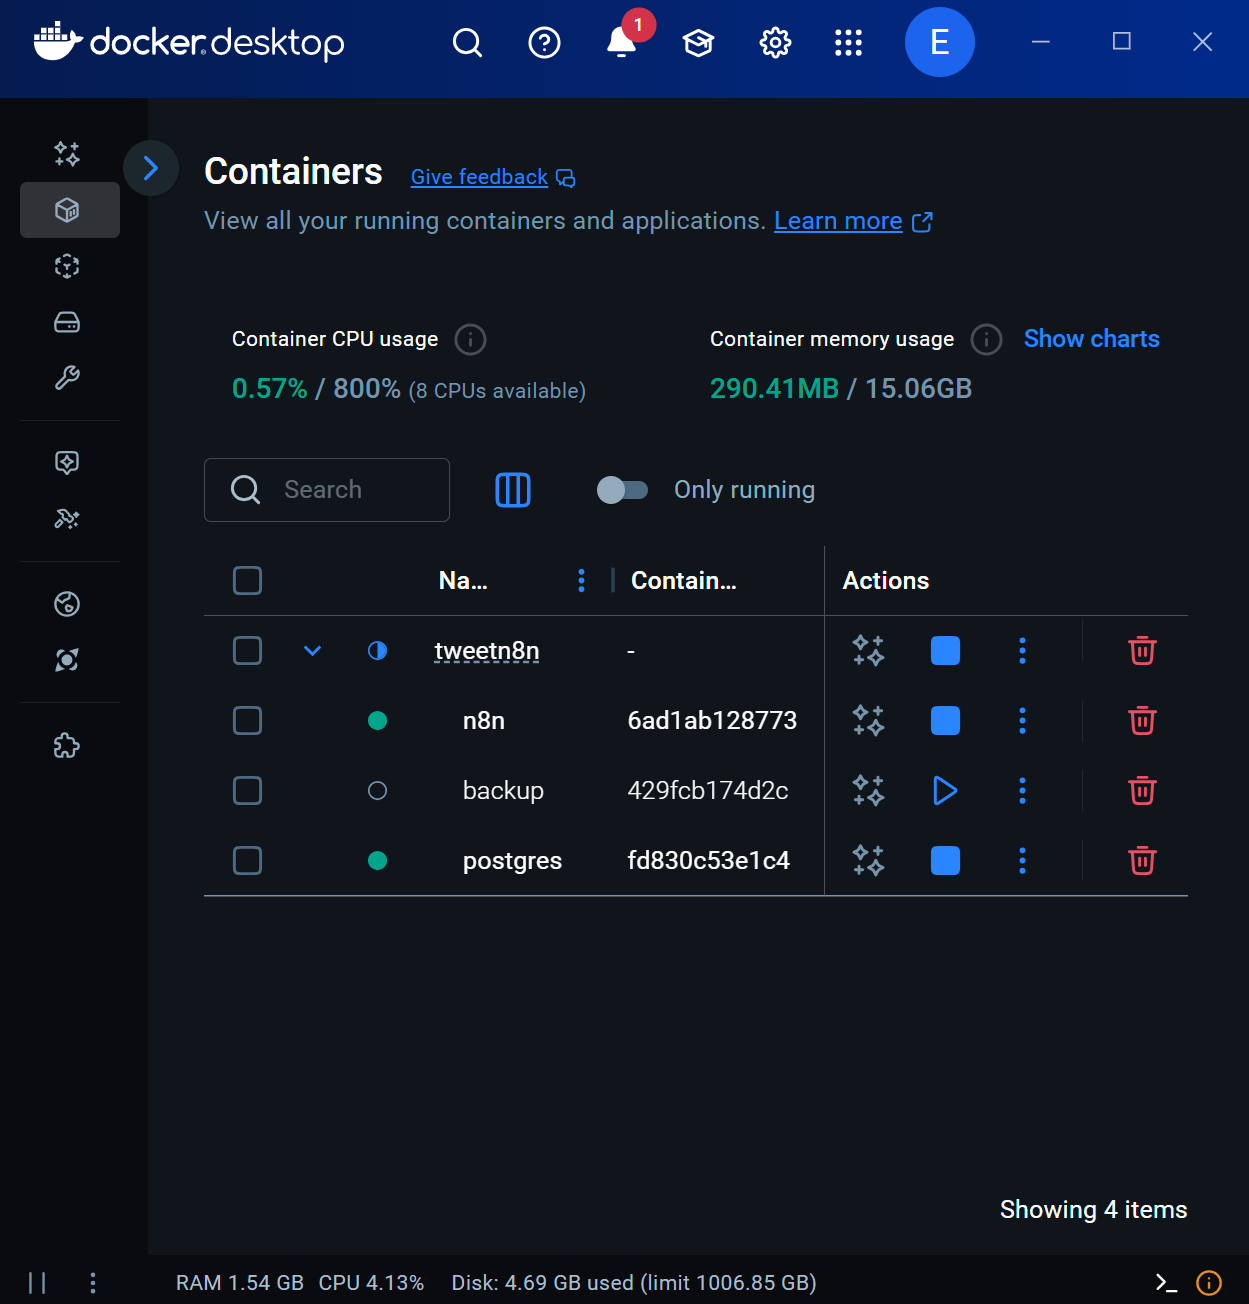This screenshot has width=1249, height=1304.
Task: Open more actions for postgres
Action: click(x=1022, y=861)
